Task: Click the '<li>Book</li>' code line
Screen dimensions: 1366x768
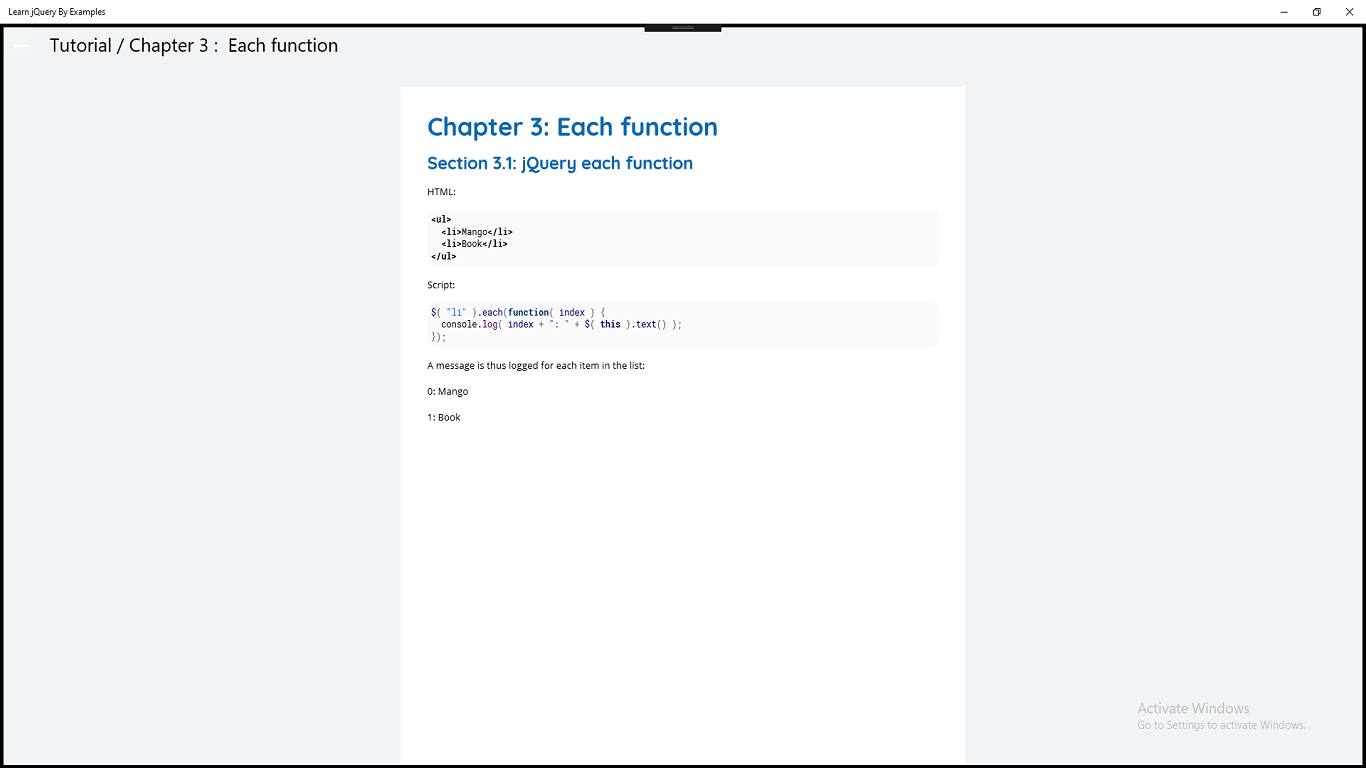Action: pos(474,244)
